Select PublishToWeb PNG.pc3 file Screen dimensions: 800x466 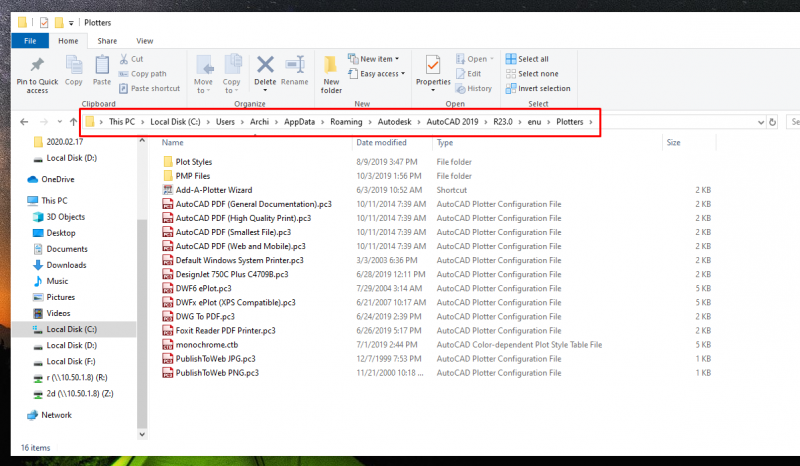tap(211, 373)
